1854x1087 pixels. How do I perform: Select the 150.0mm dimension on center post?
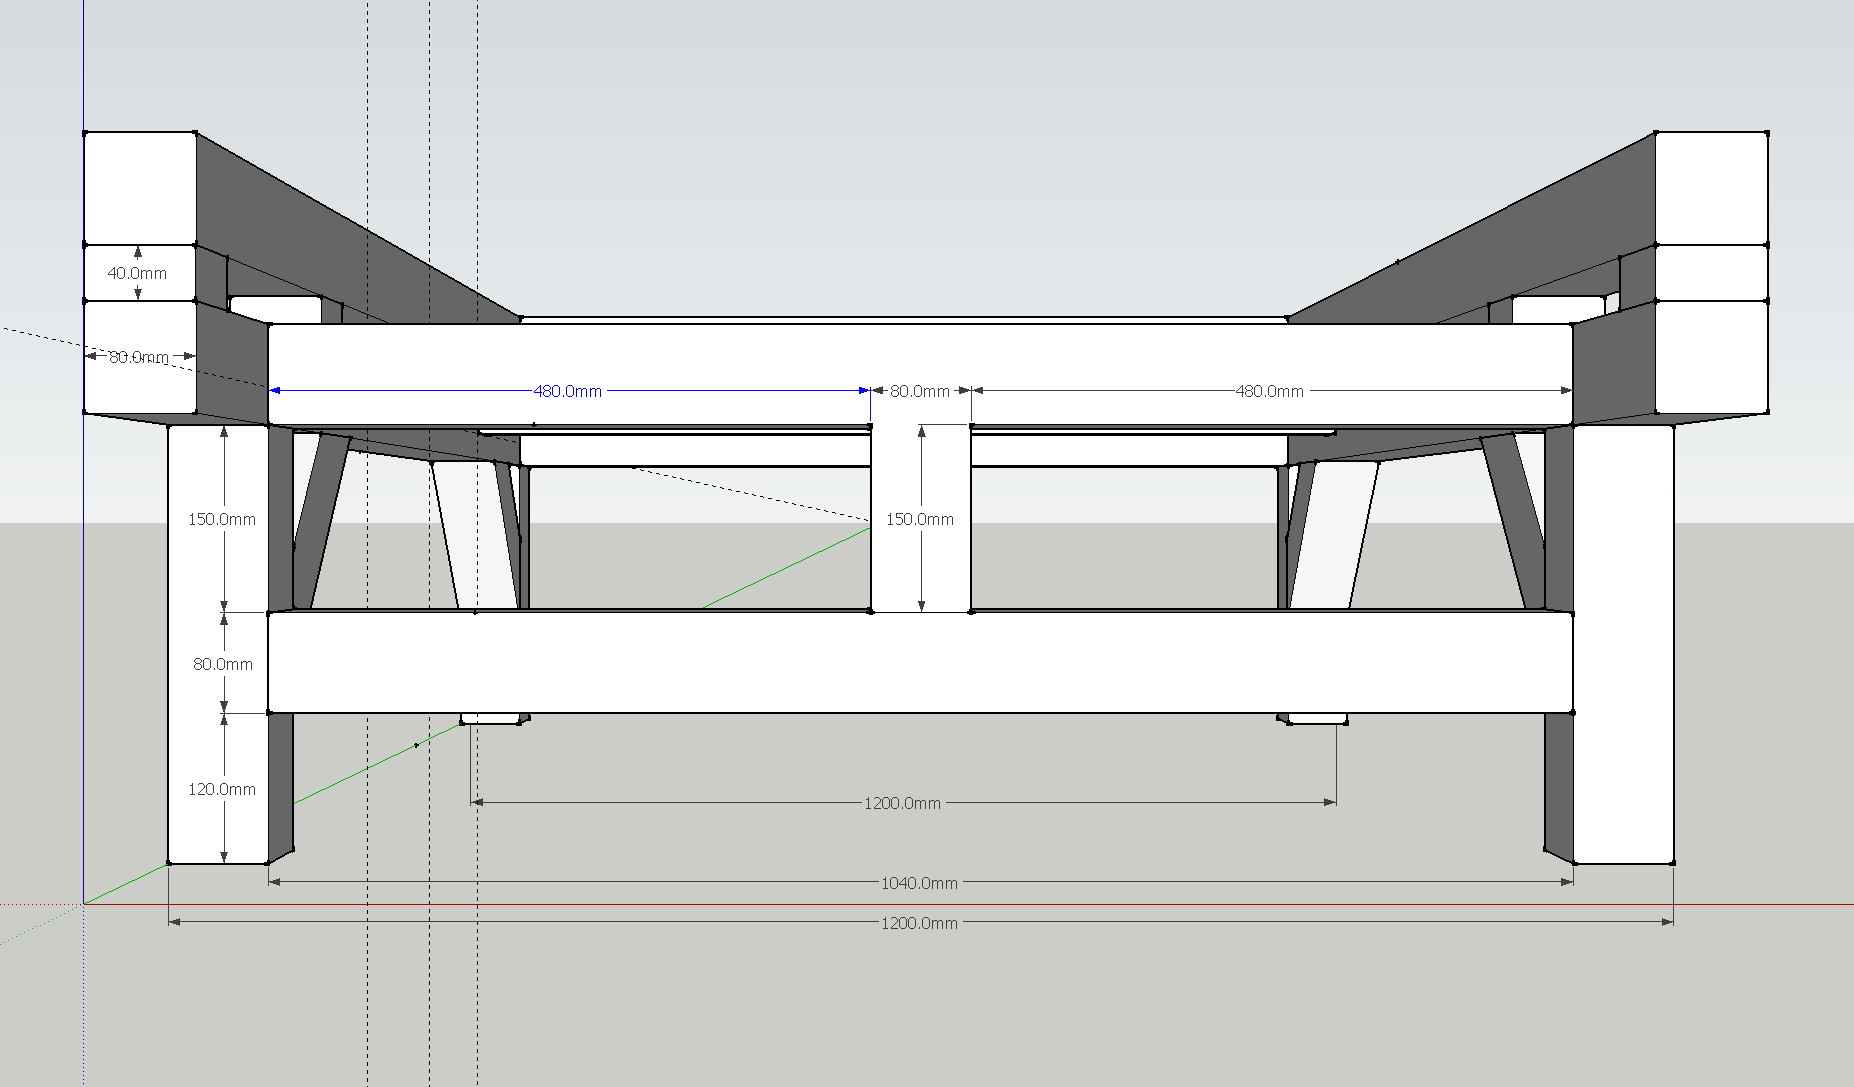coord(919,519)
